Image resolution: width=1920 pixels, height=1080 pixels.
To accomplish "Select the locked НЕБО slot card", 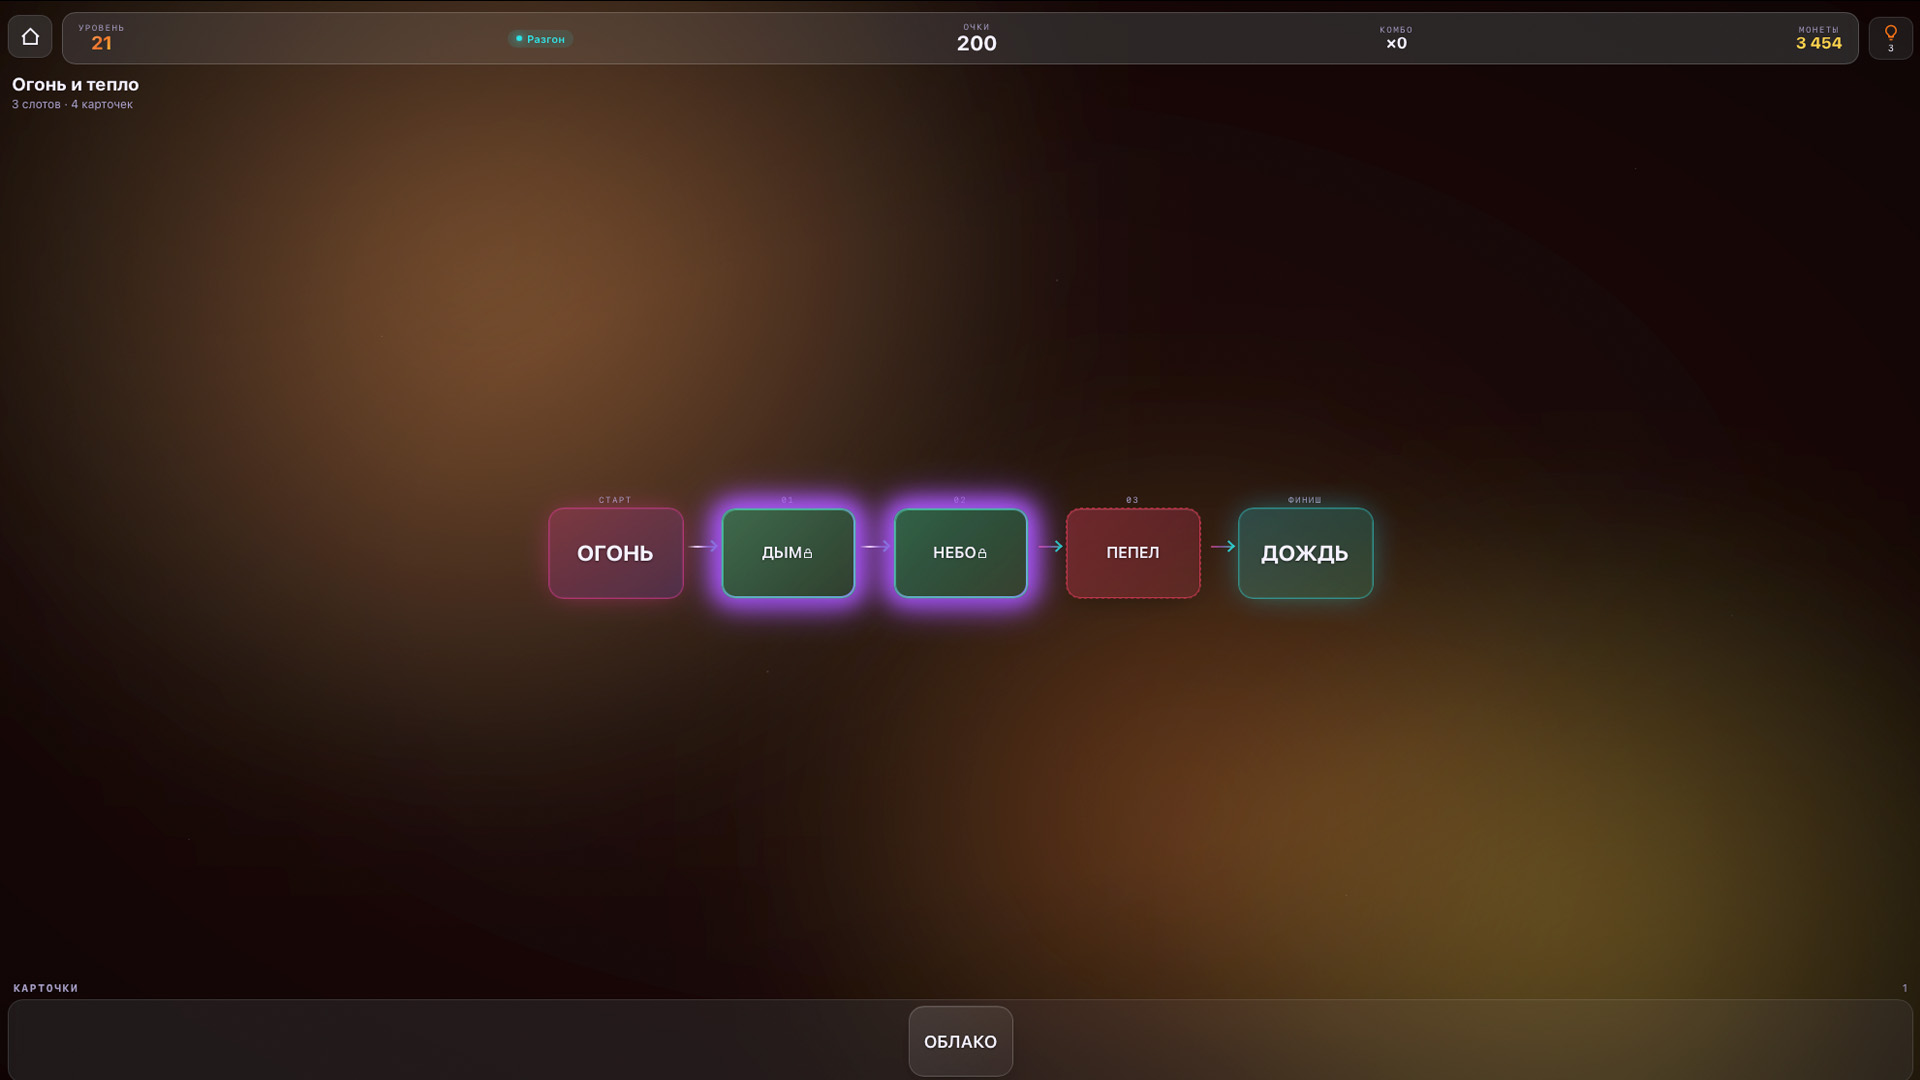I will 960,553.
